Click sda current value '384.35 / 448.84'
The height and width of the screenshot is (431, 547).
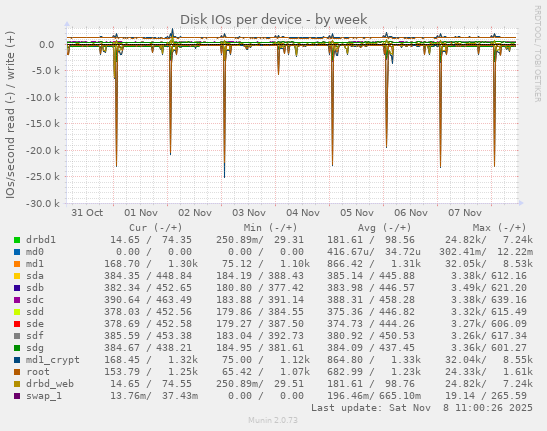(148, 276)
